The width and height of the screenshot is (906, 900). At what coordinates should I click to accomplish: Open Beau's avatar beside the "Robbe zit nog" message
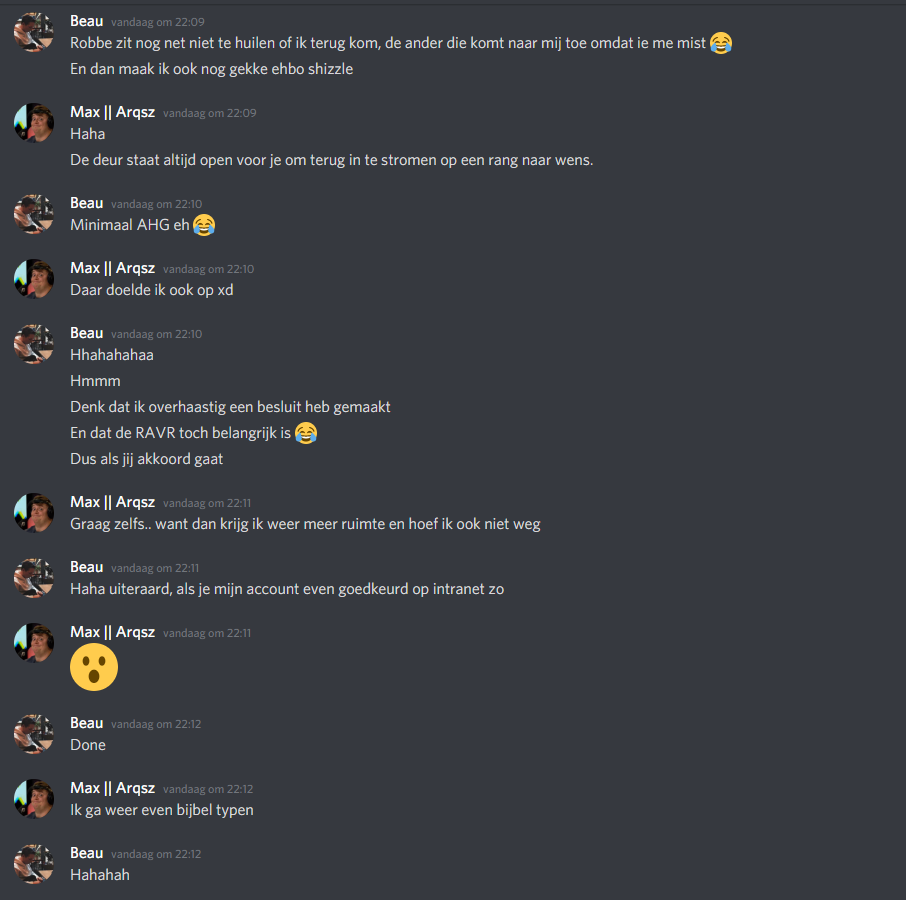[x=33, y=32]
